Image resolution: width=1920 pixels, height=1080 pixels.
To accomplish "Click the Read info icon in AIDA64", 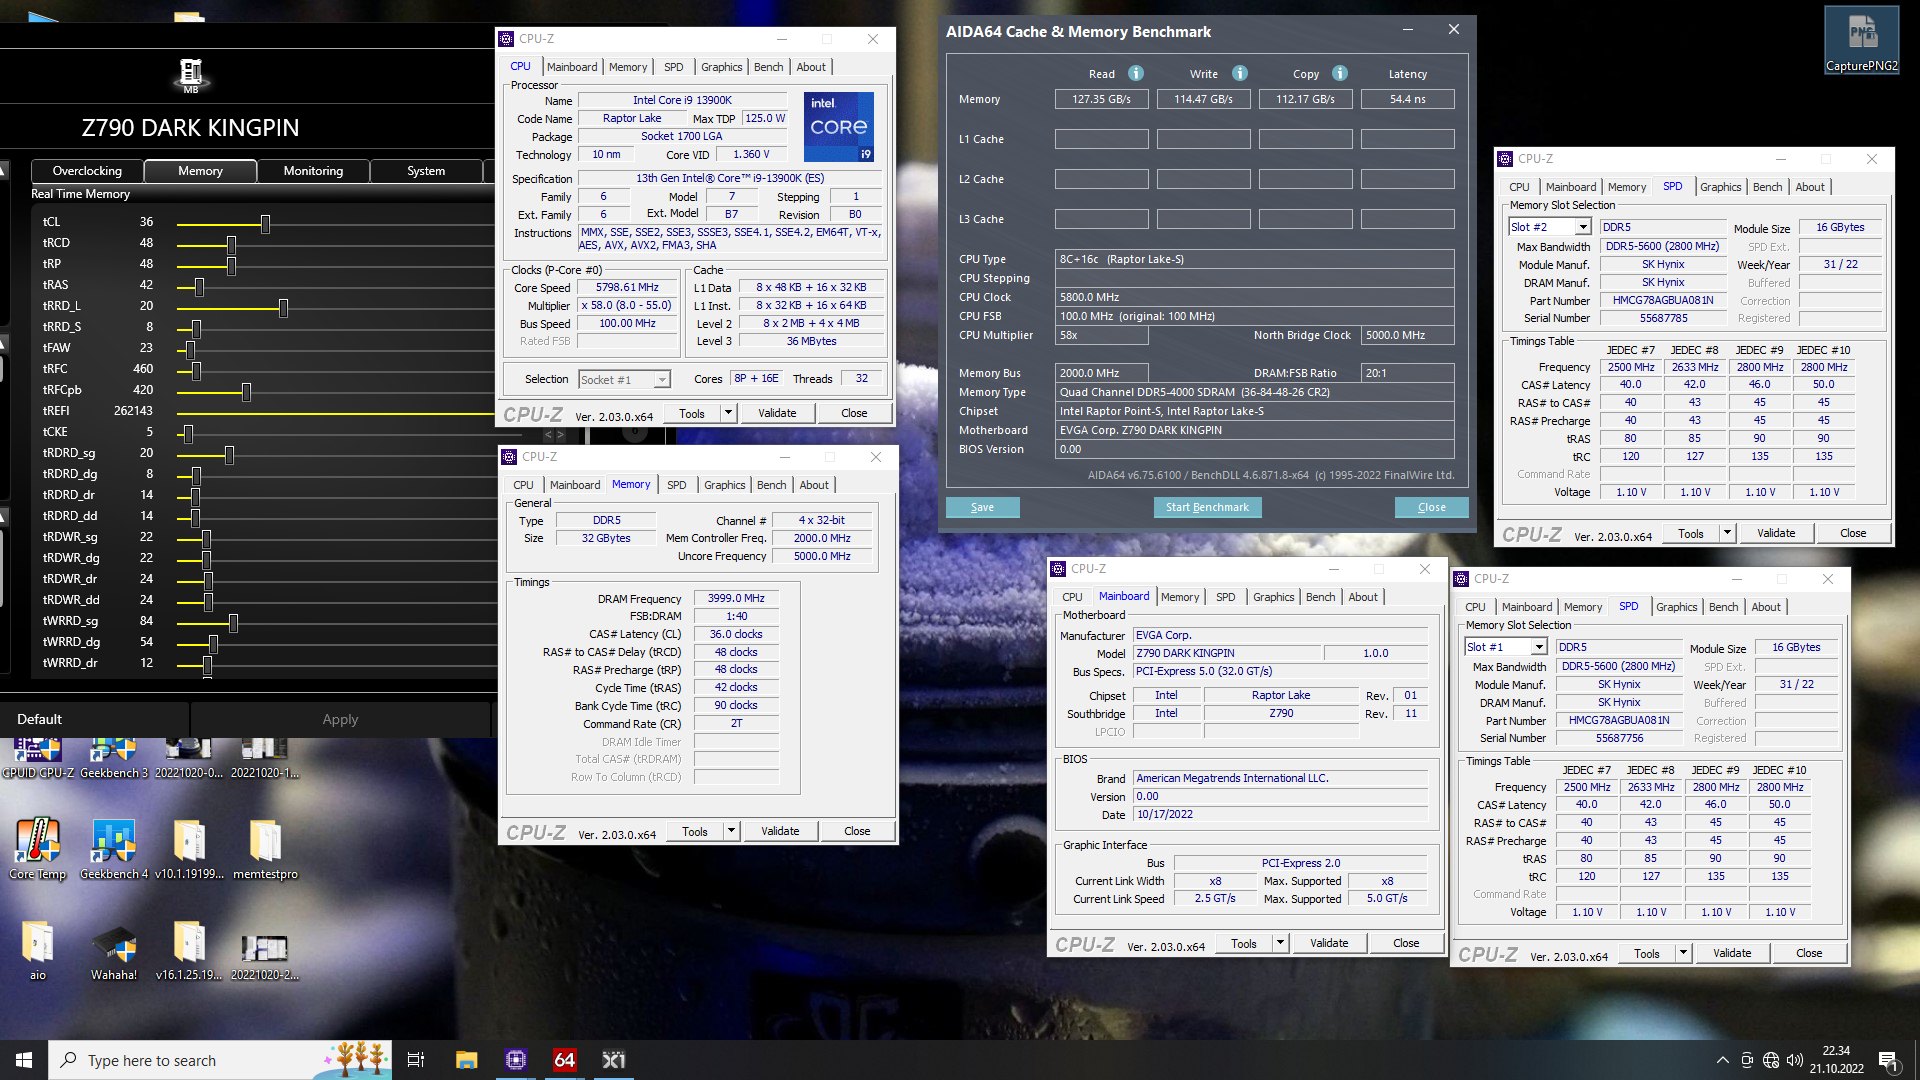I will [x=1136, y=73].
